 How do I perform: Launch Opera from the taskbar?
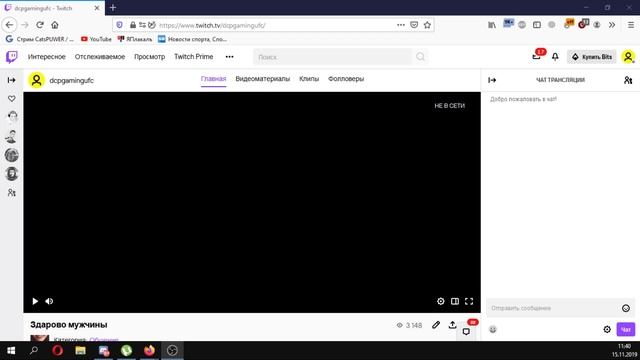coord(58,351)
